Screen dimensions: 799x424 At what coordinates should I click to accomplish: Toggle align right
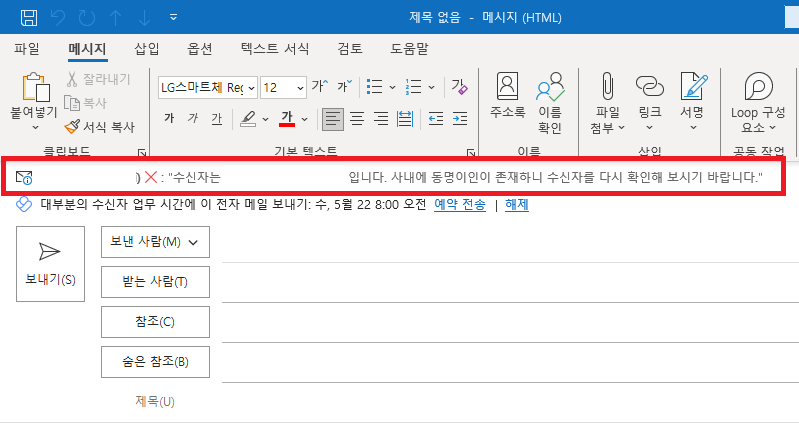click(x=381, y=119)
